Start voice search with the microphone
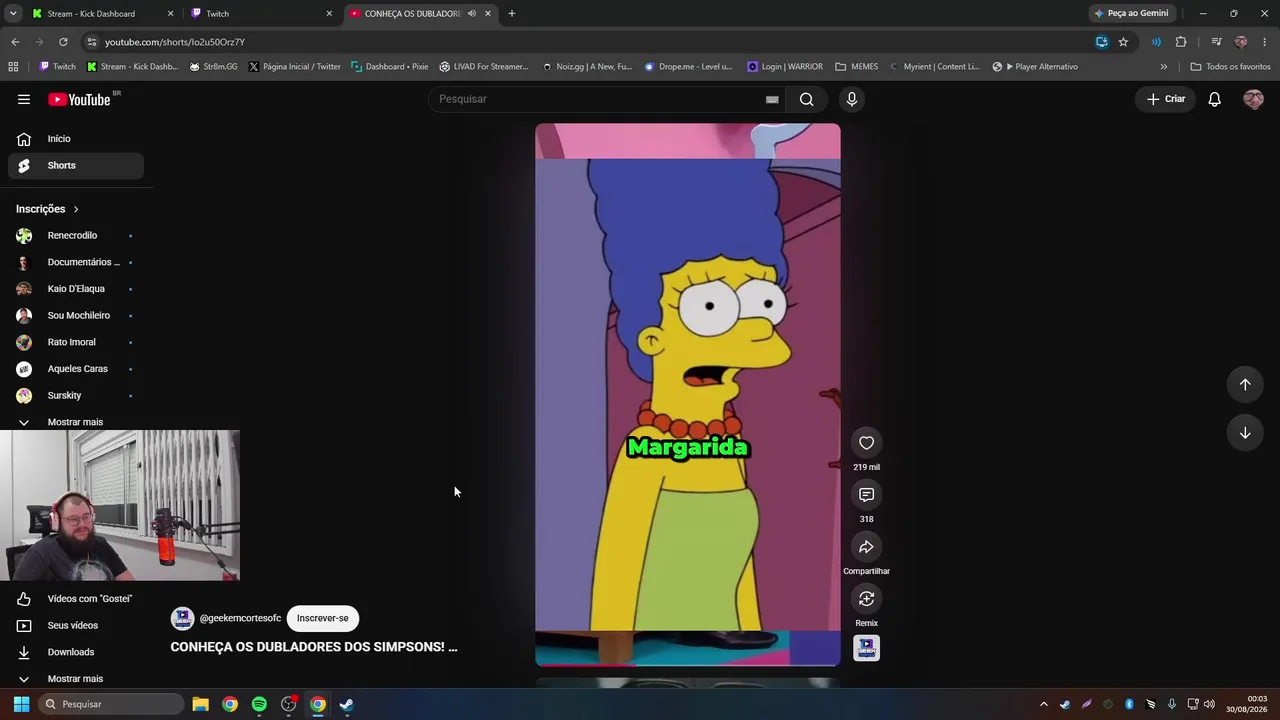The width and height of the screenshot is (1280, 720). pos(852,99)
